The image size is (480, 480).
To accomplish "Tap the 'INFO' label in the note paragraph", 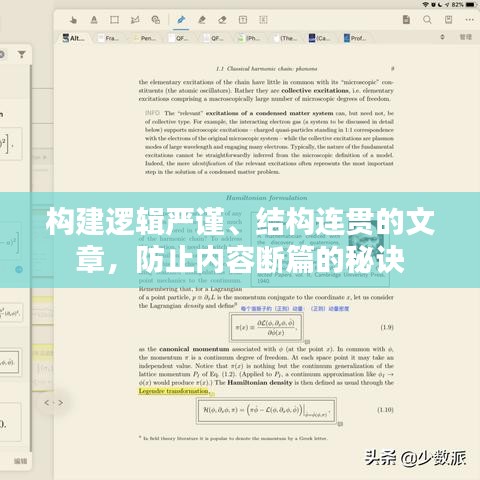I will tap(152, 113).
